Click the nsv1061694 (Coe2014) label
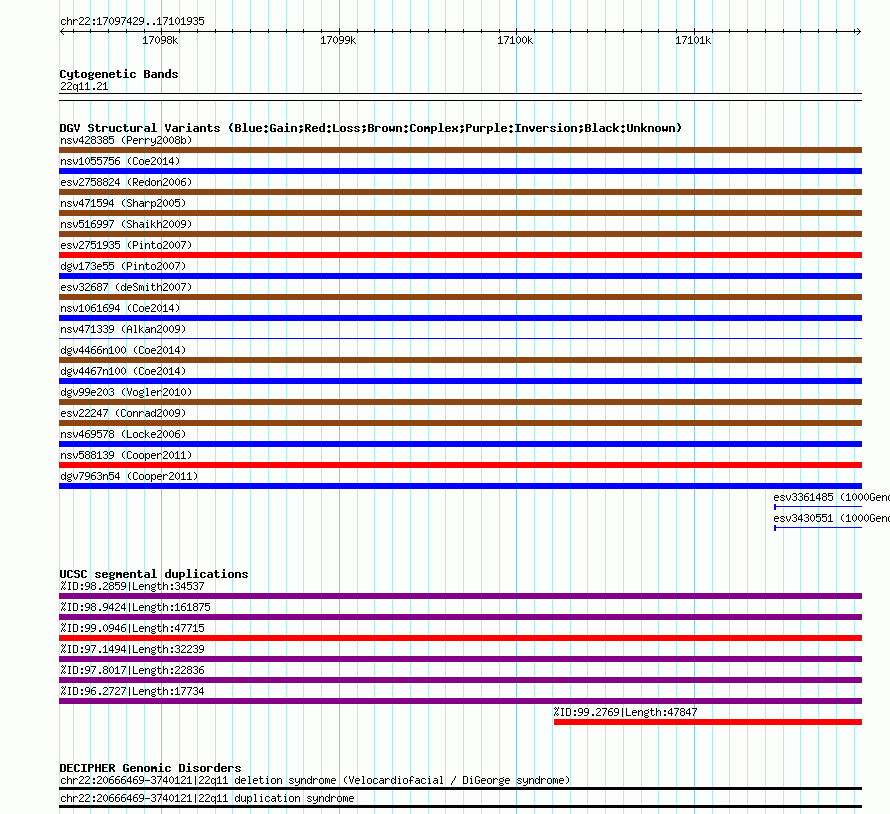The width and height of the screenshot is (890, 814). click(x=120, y=308)
